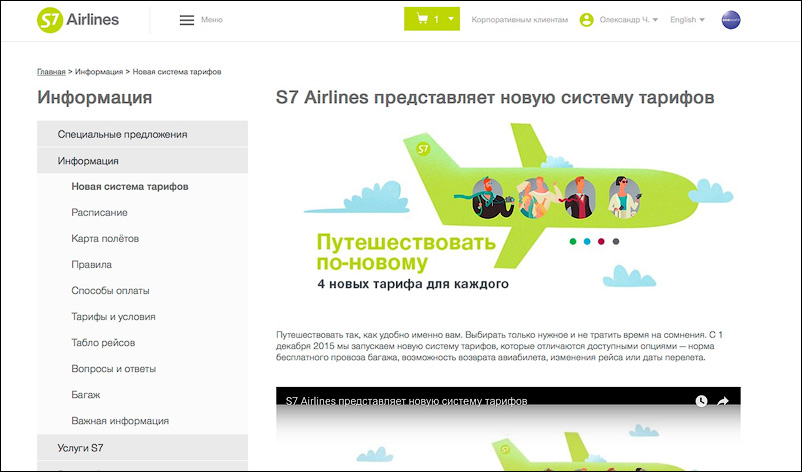802x472 pixels.
Task: Select the green carousel dot
Action: [573, 241]
